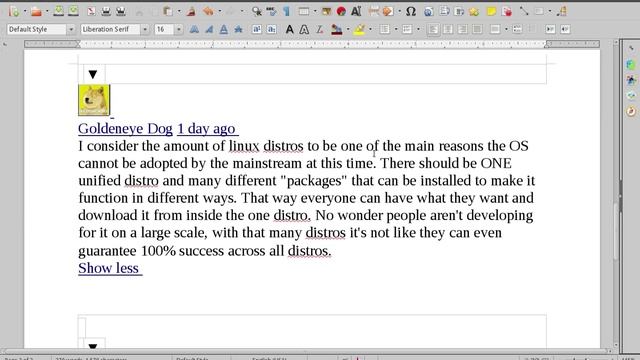Apply superscript formatting
This screenshot has width=640, height=360.
257,29
